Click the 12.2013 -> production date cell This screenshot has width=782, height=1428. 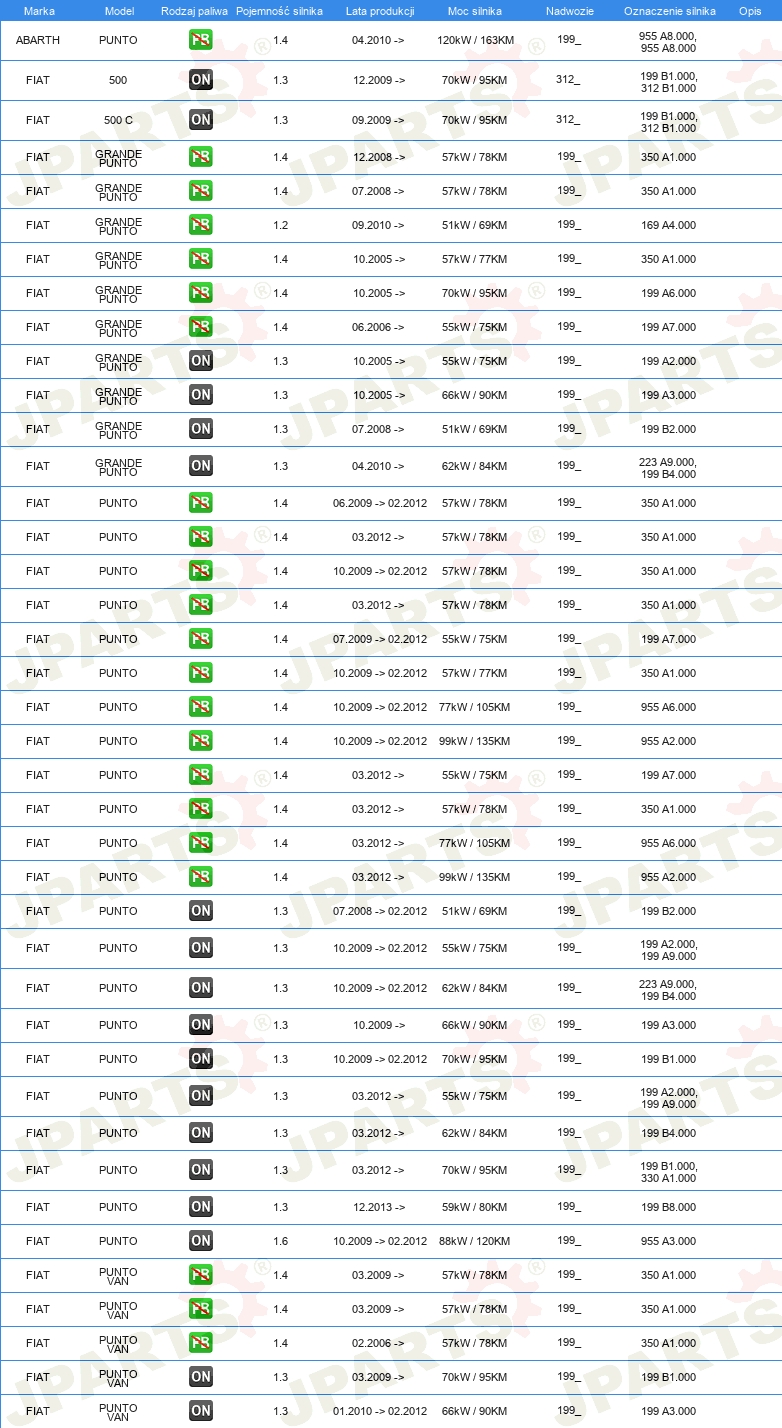tap(379, 1207)
